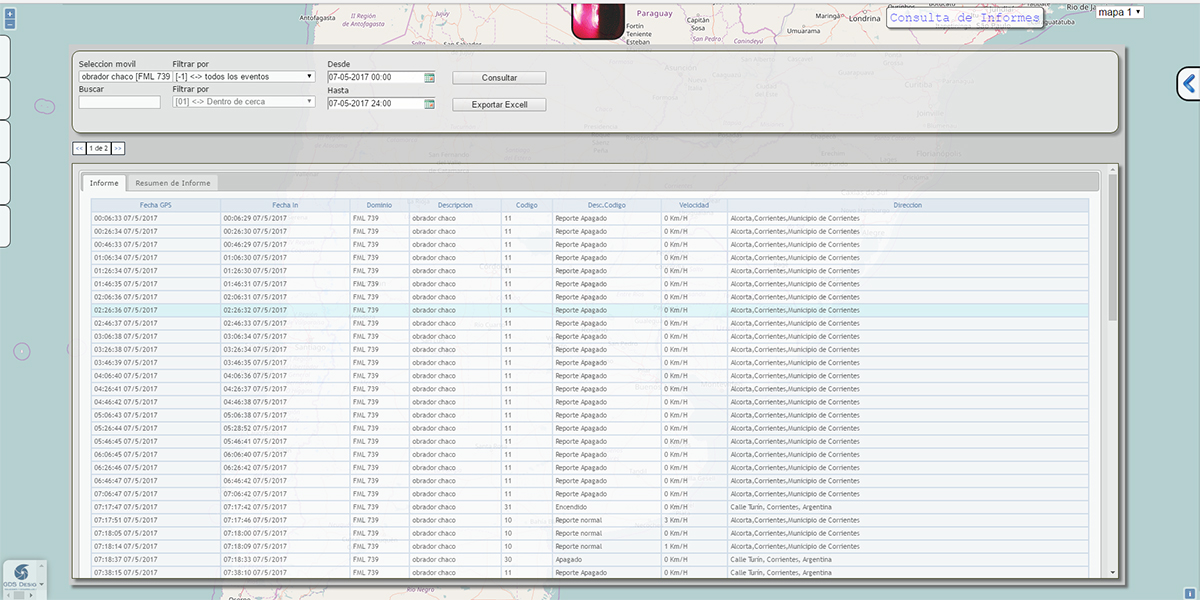This screenshot has width=1200, height=600.
Task: Sort by the Fecha in column header
Action: pos(285,205)
